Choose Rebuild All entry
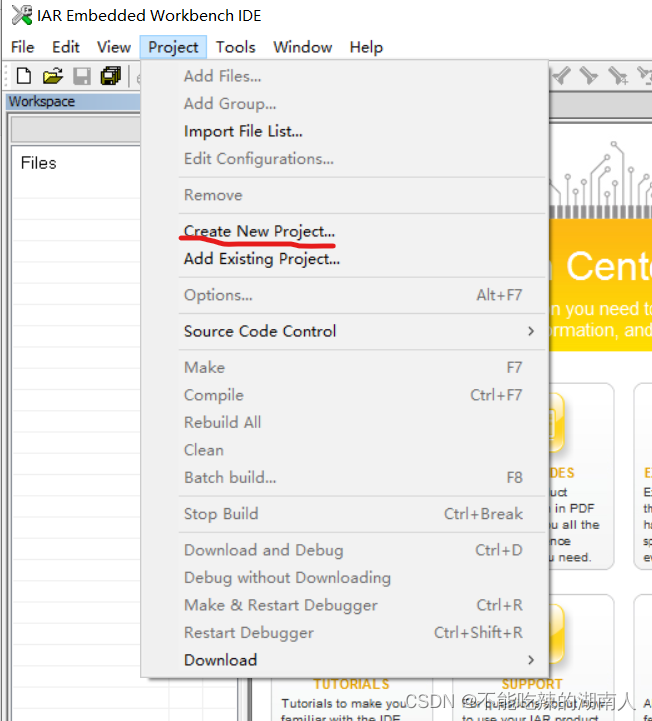The image size is (652, 721). point(344,422)
